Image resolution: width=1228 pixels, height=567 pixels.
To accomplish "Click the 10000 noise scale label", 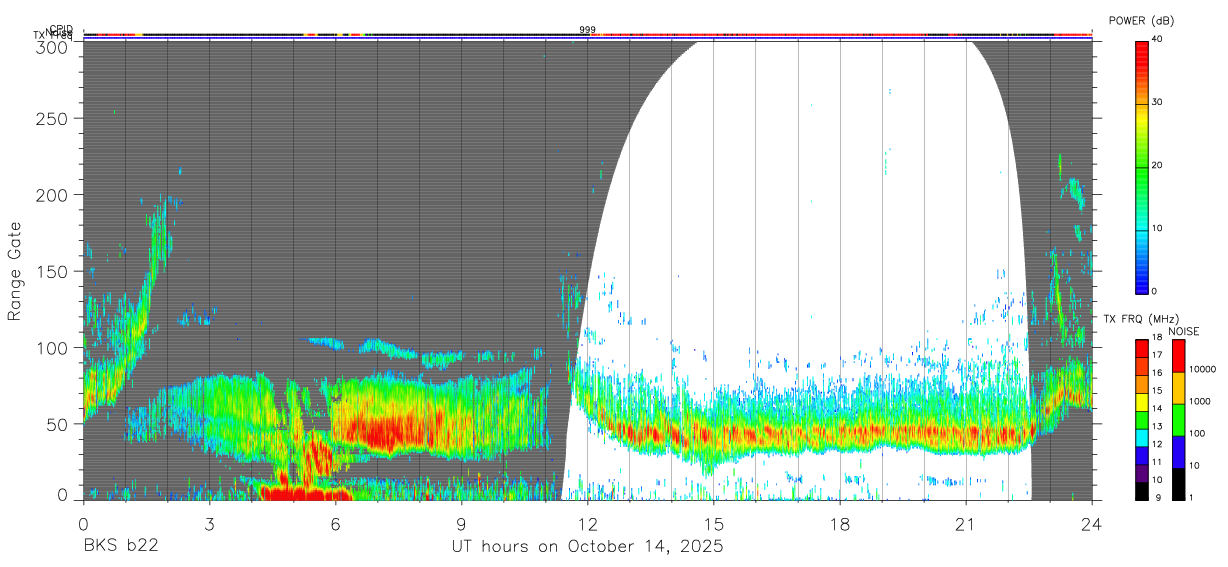I will pos(1201,369).
